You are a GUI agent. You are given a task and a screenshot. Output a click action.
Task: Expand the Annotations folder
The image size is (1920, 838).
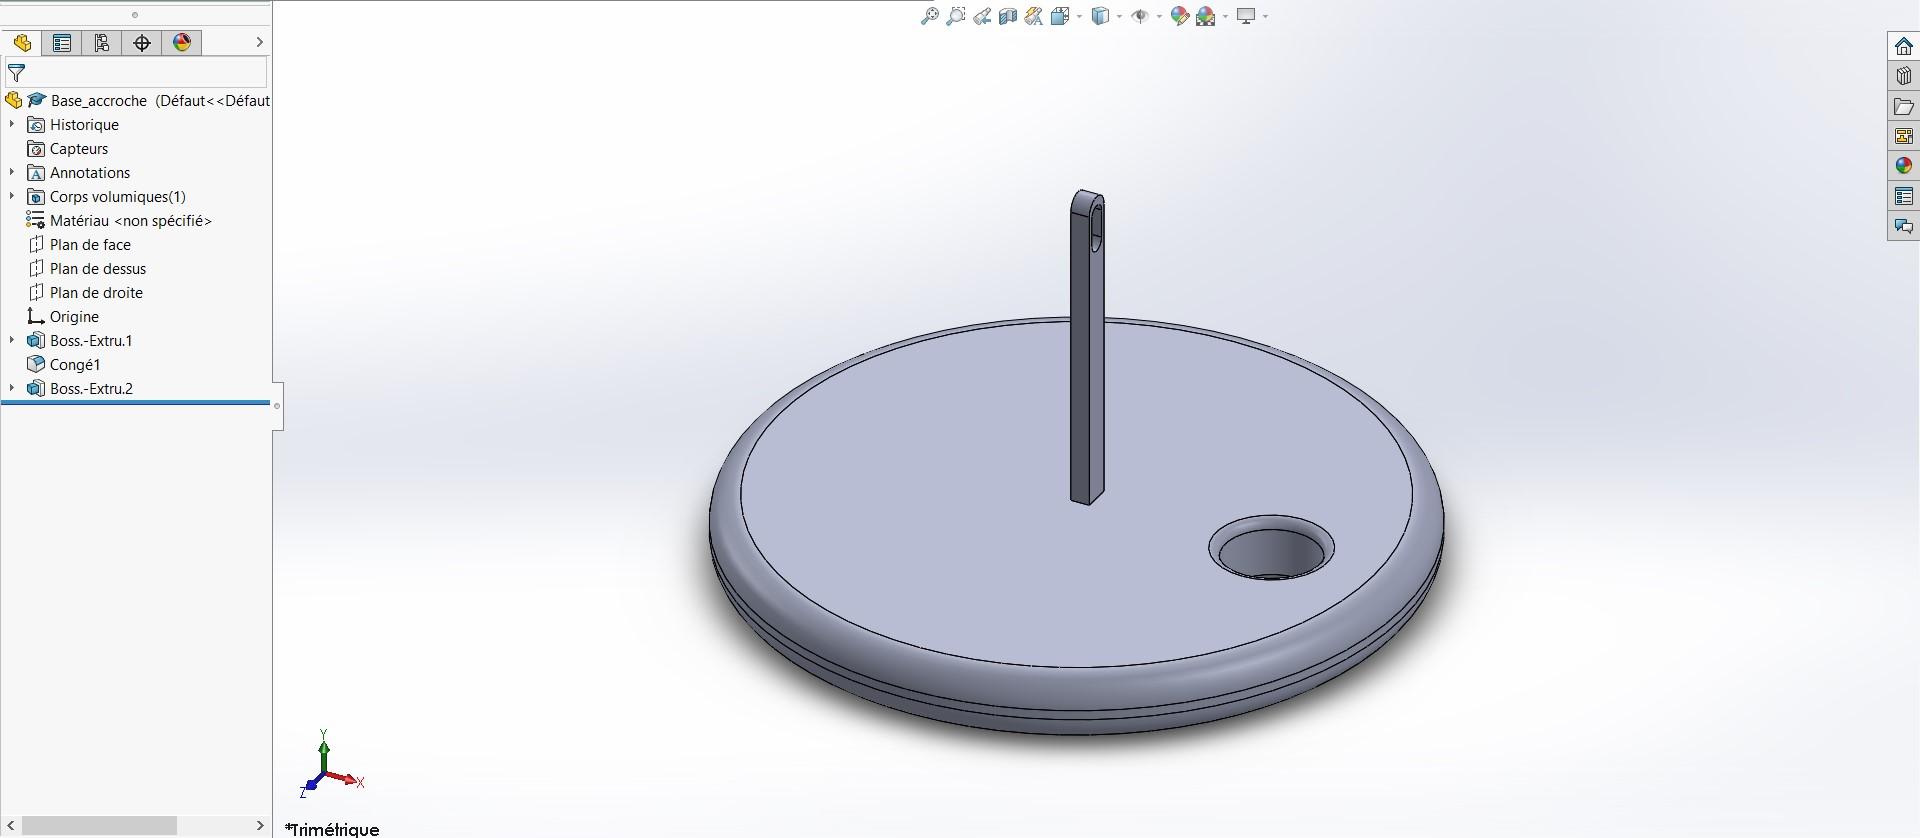click(x=12, y=172)
